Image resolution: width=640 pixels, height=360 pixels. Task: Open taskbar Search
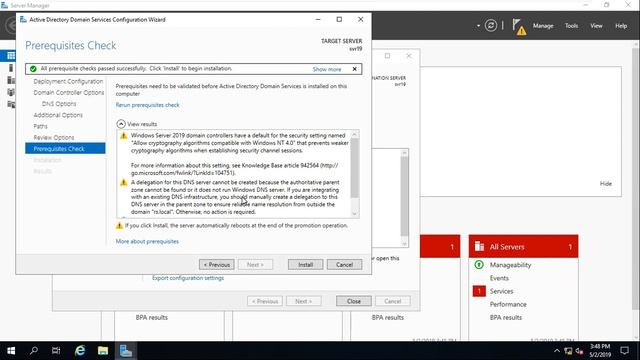point(34,351)
